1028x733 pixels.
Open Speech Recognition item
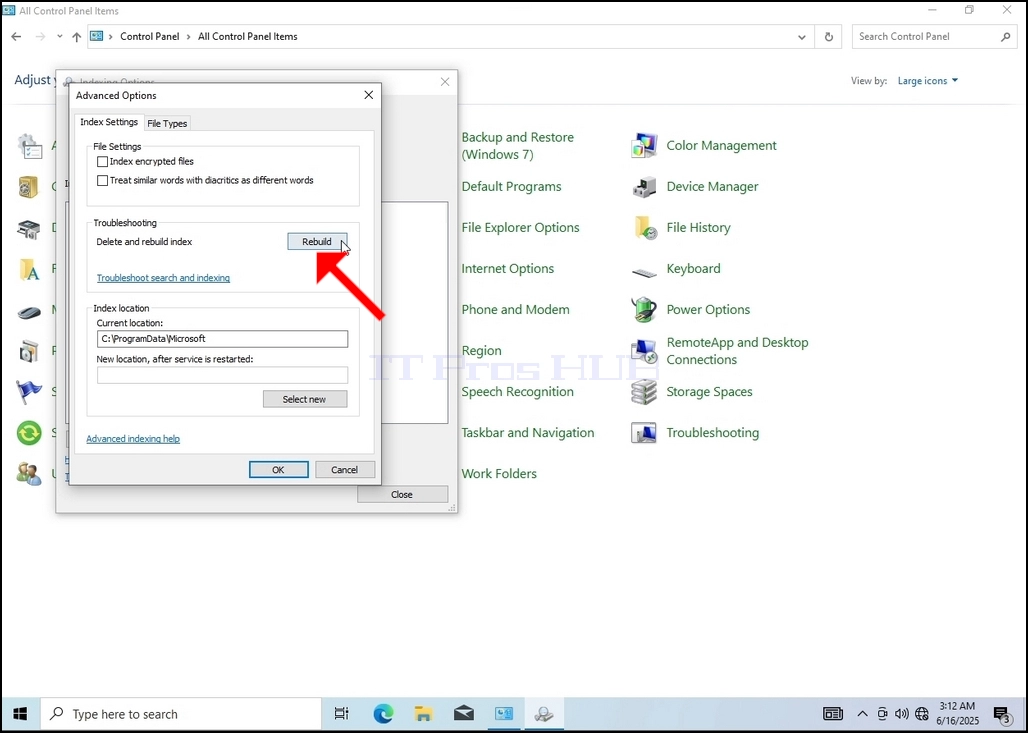click(x=517, y=392)
